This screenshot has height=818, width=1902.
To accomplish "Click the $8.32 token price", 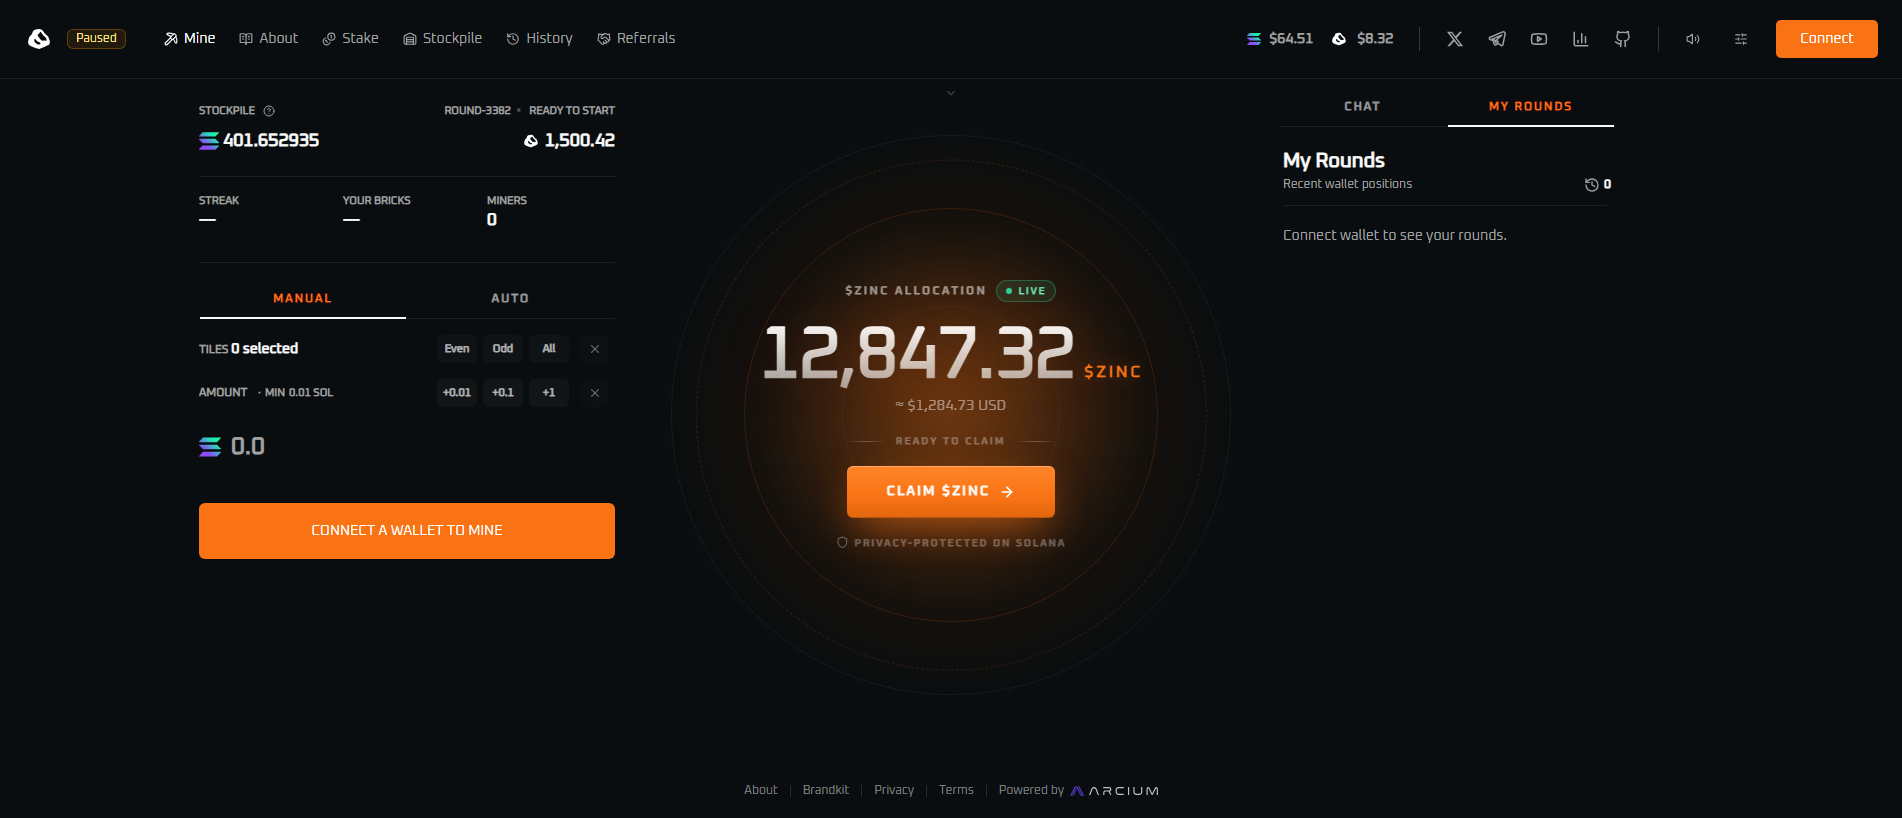I will pyautogui.click(x=1363, y=39).
